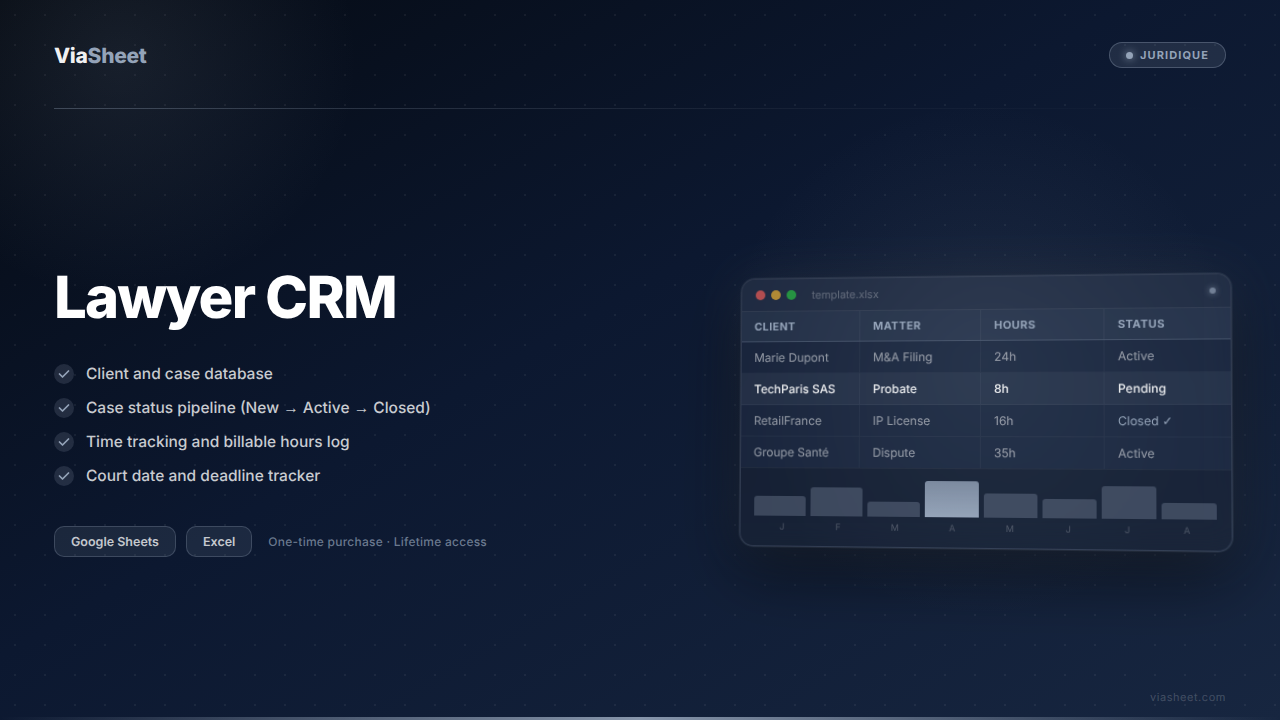This screenshot has height=720, width=1280.
Task: Click the highlighted tallest bar in the chart
Action: point(952,499)
